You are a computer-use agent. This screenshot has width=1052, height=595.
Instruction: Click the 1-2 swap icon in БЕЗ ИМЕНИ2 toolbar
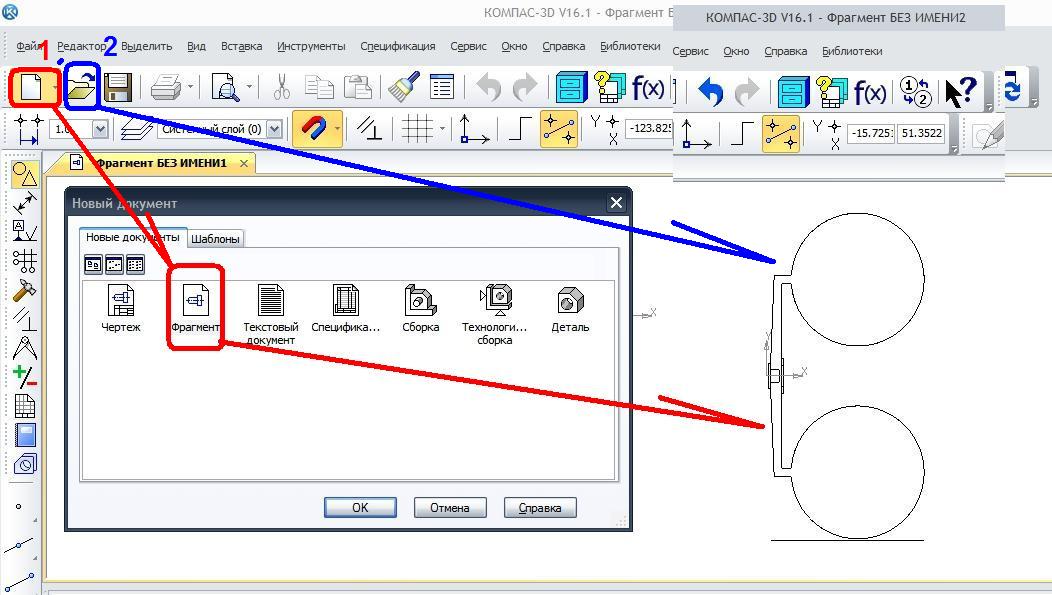tap(915, 92)
